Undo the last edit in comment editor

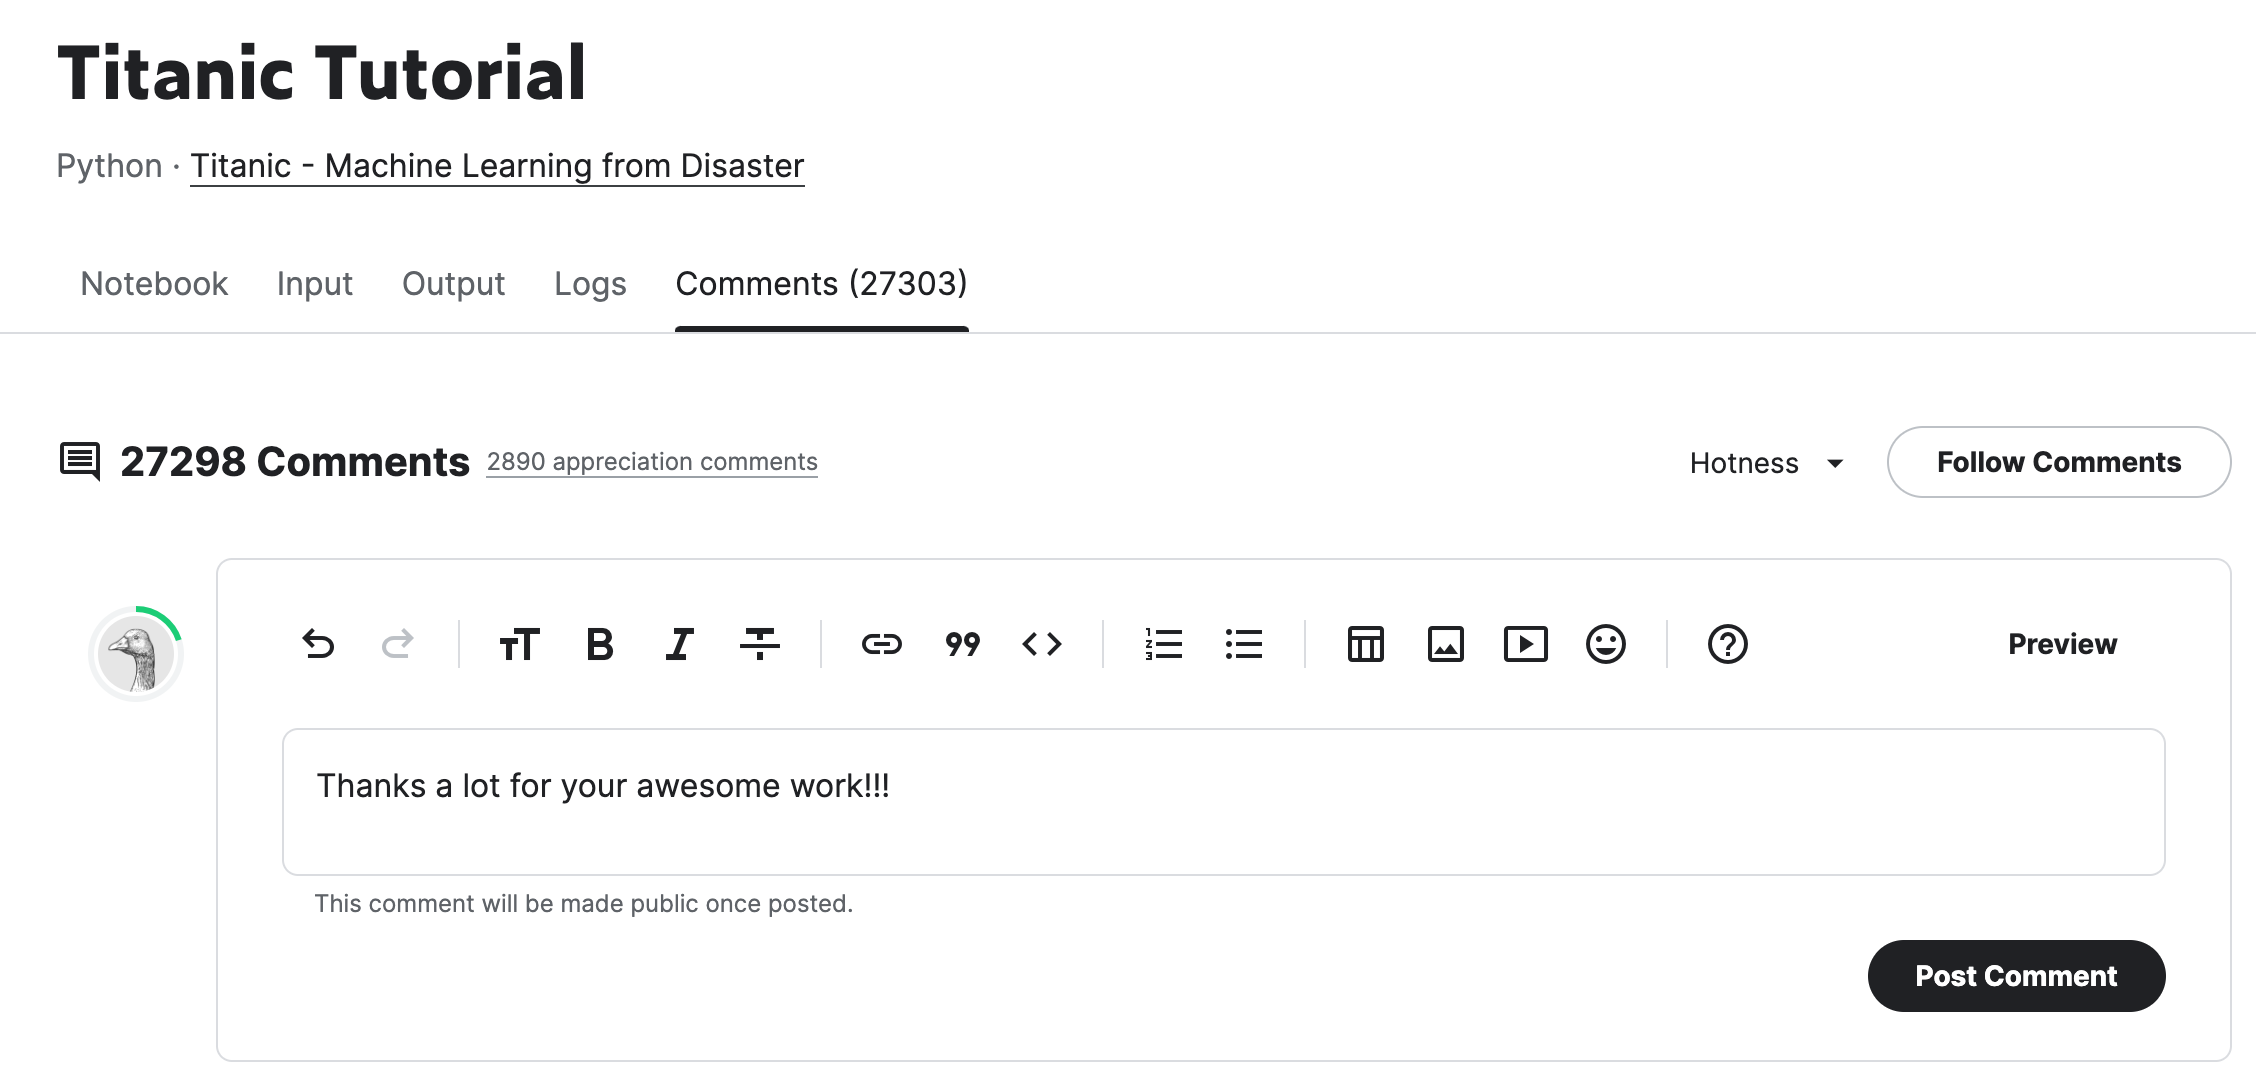[318, 644]
